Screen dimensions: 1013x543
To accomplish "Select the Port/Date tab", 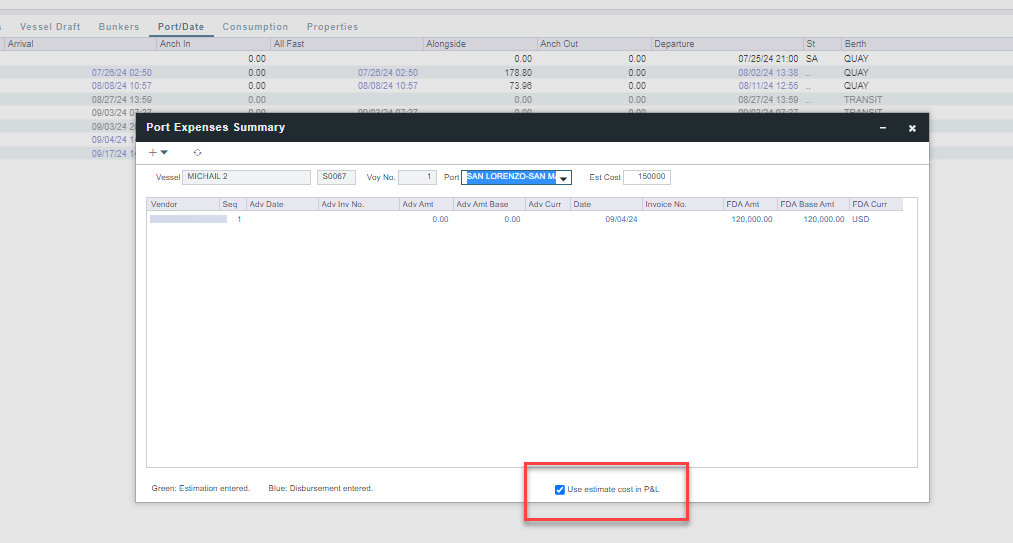I will pos(181,27).
